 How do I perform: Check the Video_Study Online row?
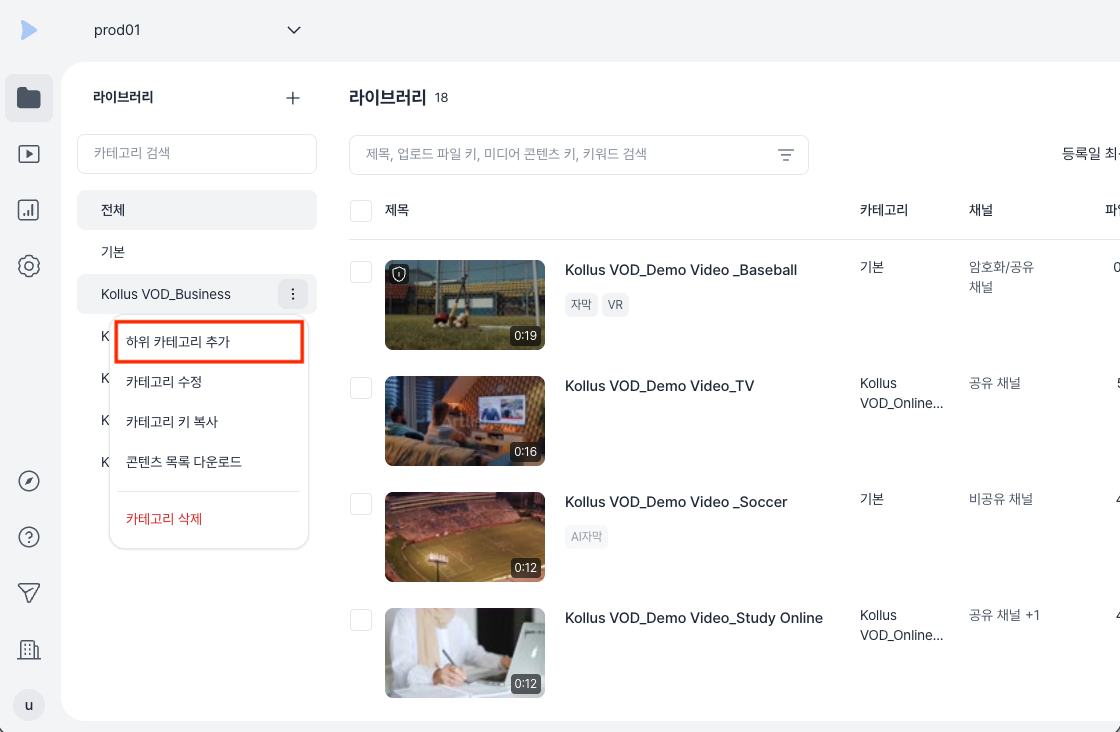click(x=361, y=620)
